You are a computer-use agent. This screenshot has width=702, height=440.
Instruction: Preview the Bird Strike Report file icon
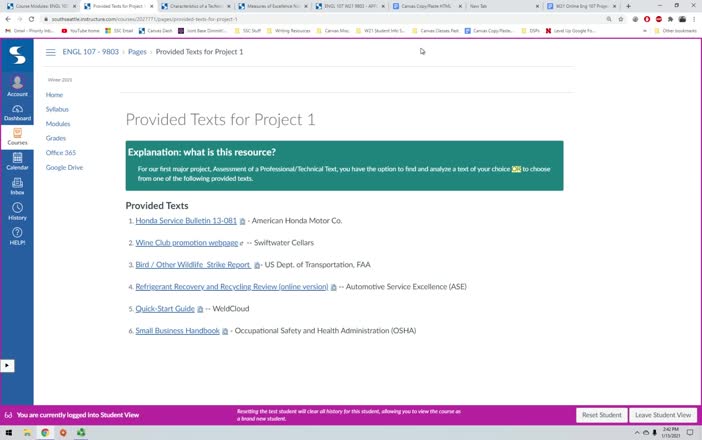coord(257,265)
